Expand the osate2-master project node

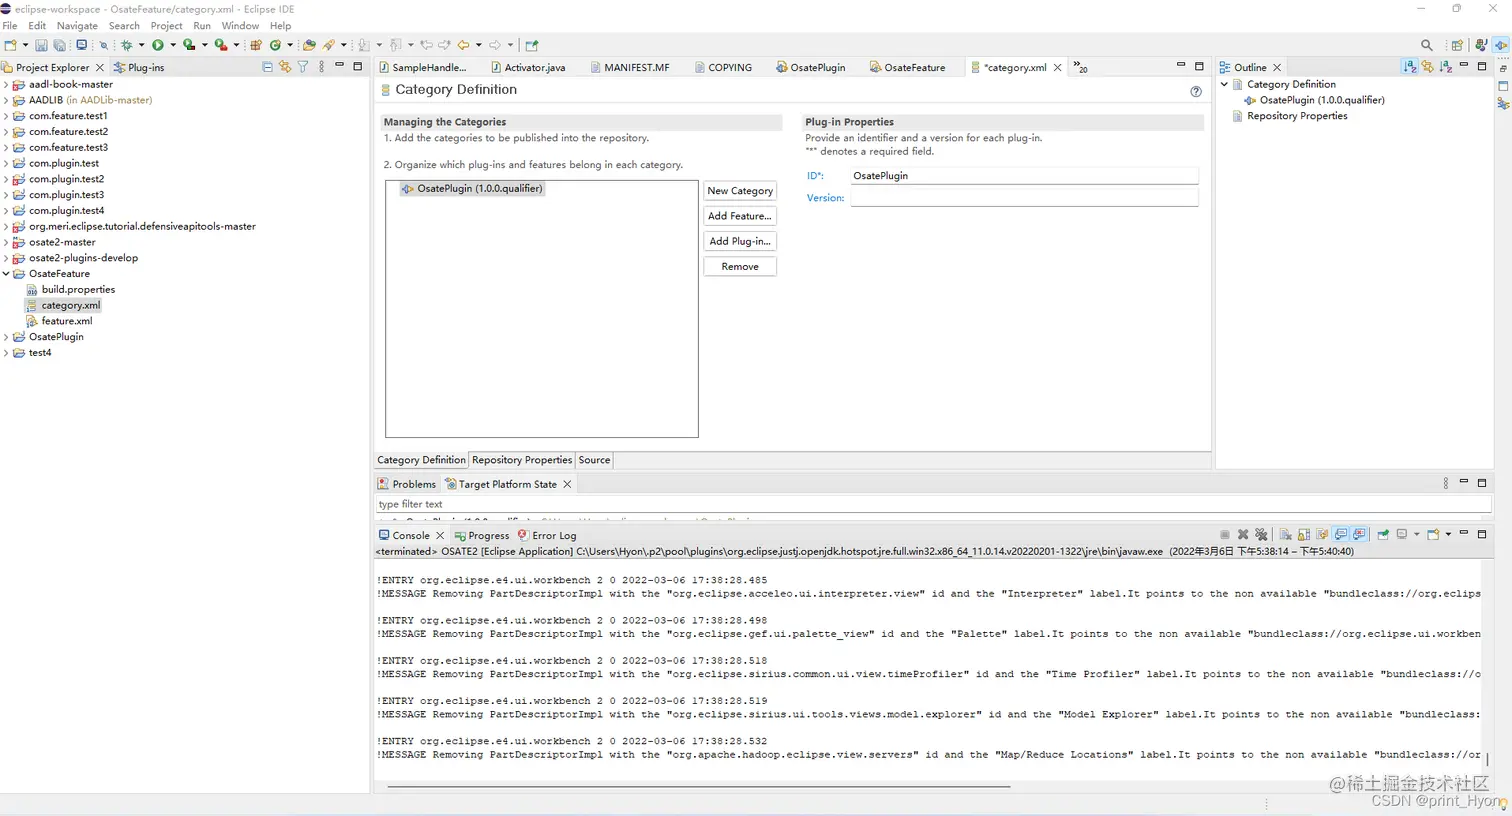click(x=6, y=242)
